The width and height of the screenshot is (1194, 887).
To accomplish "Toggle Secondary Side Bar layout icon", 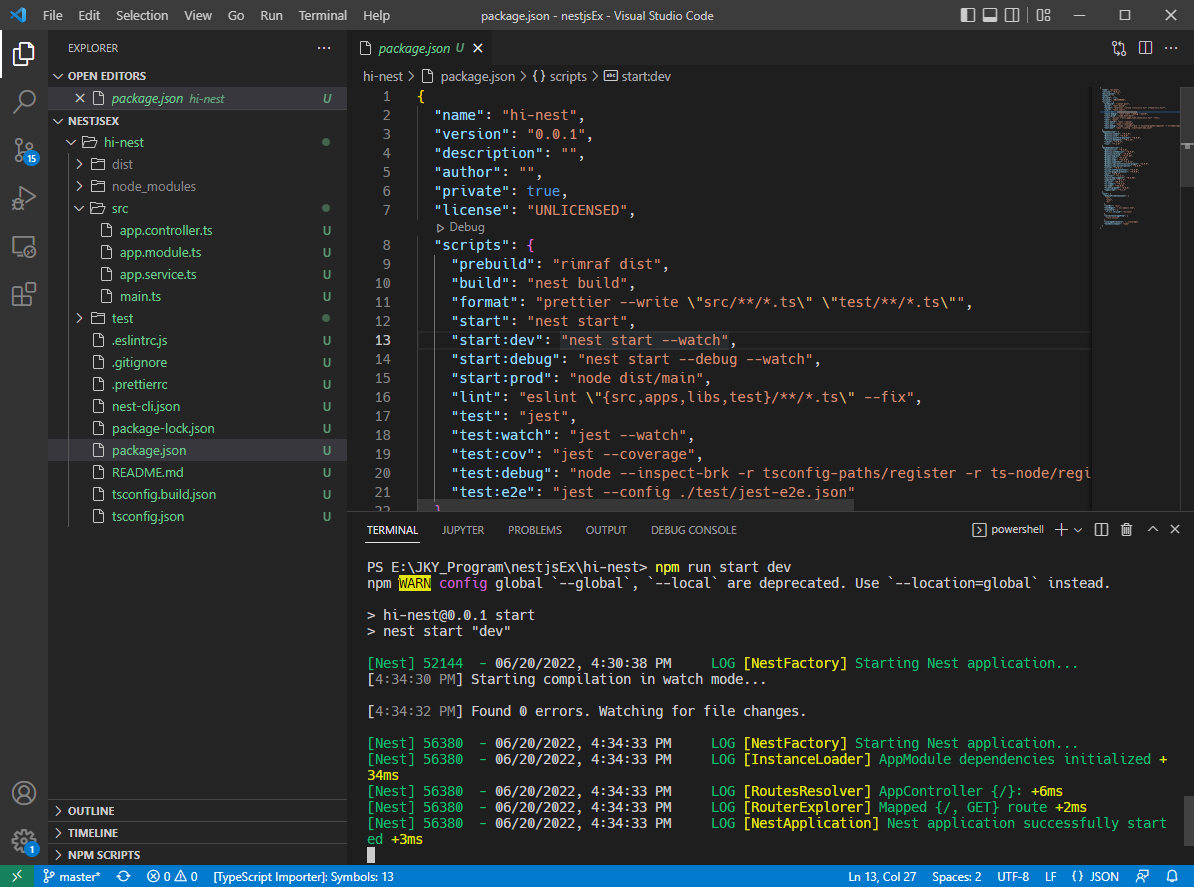I will pos(1012,15).
